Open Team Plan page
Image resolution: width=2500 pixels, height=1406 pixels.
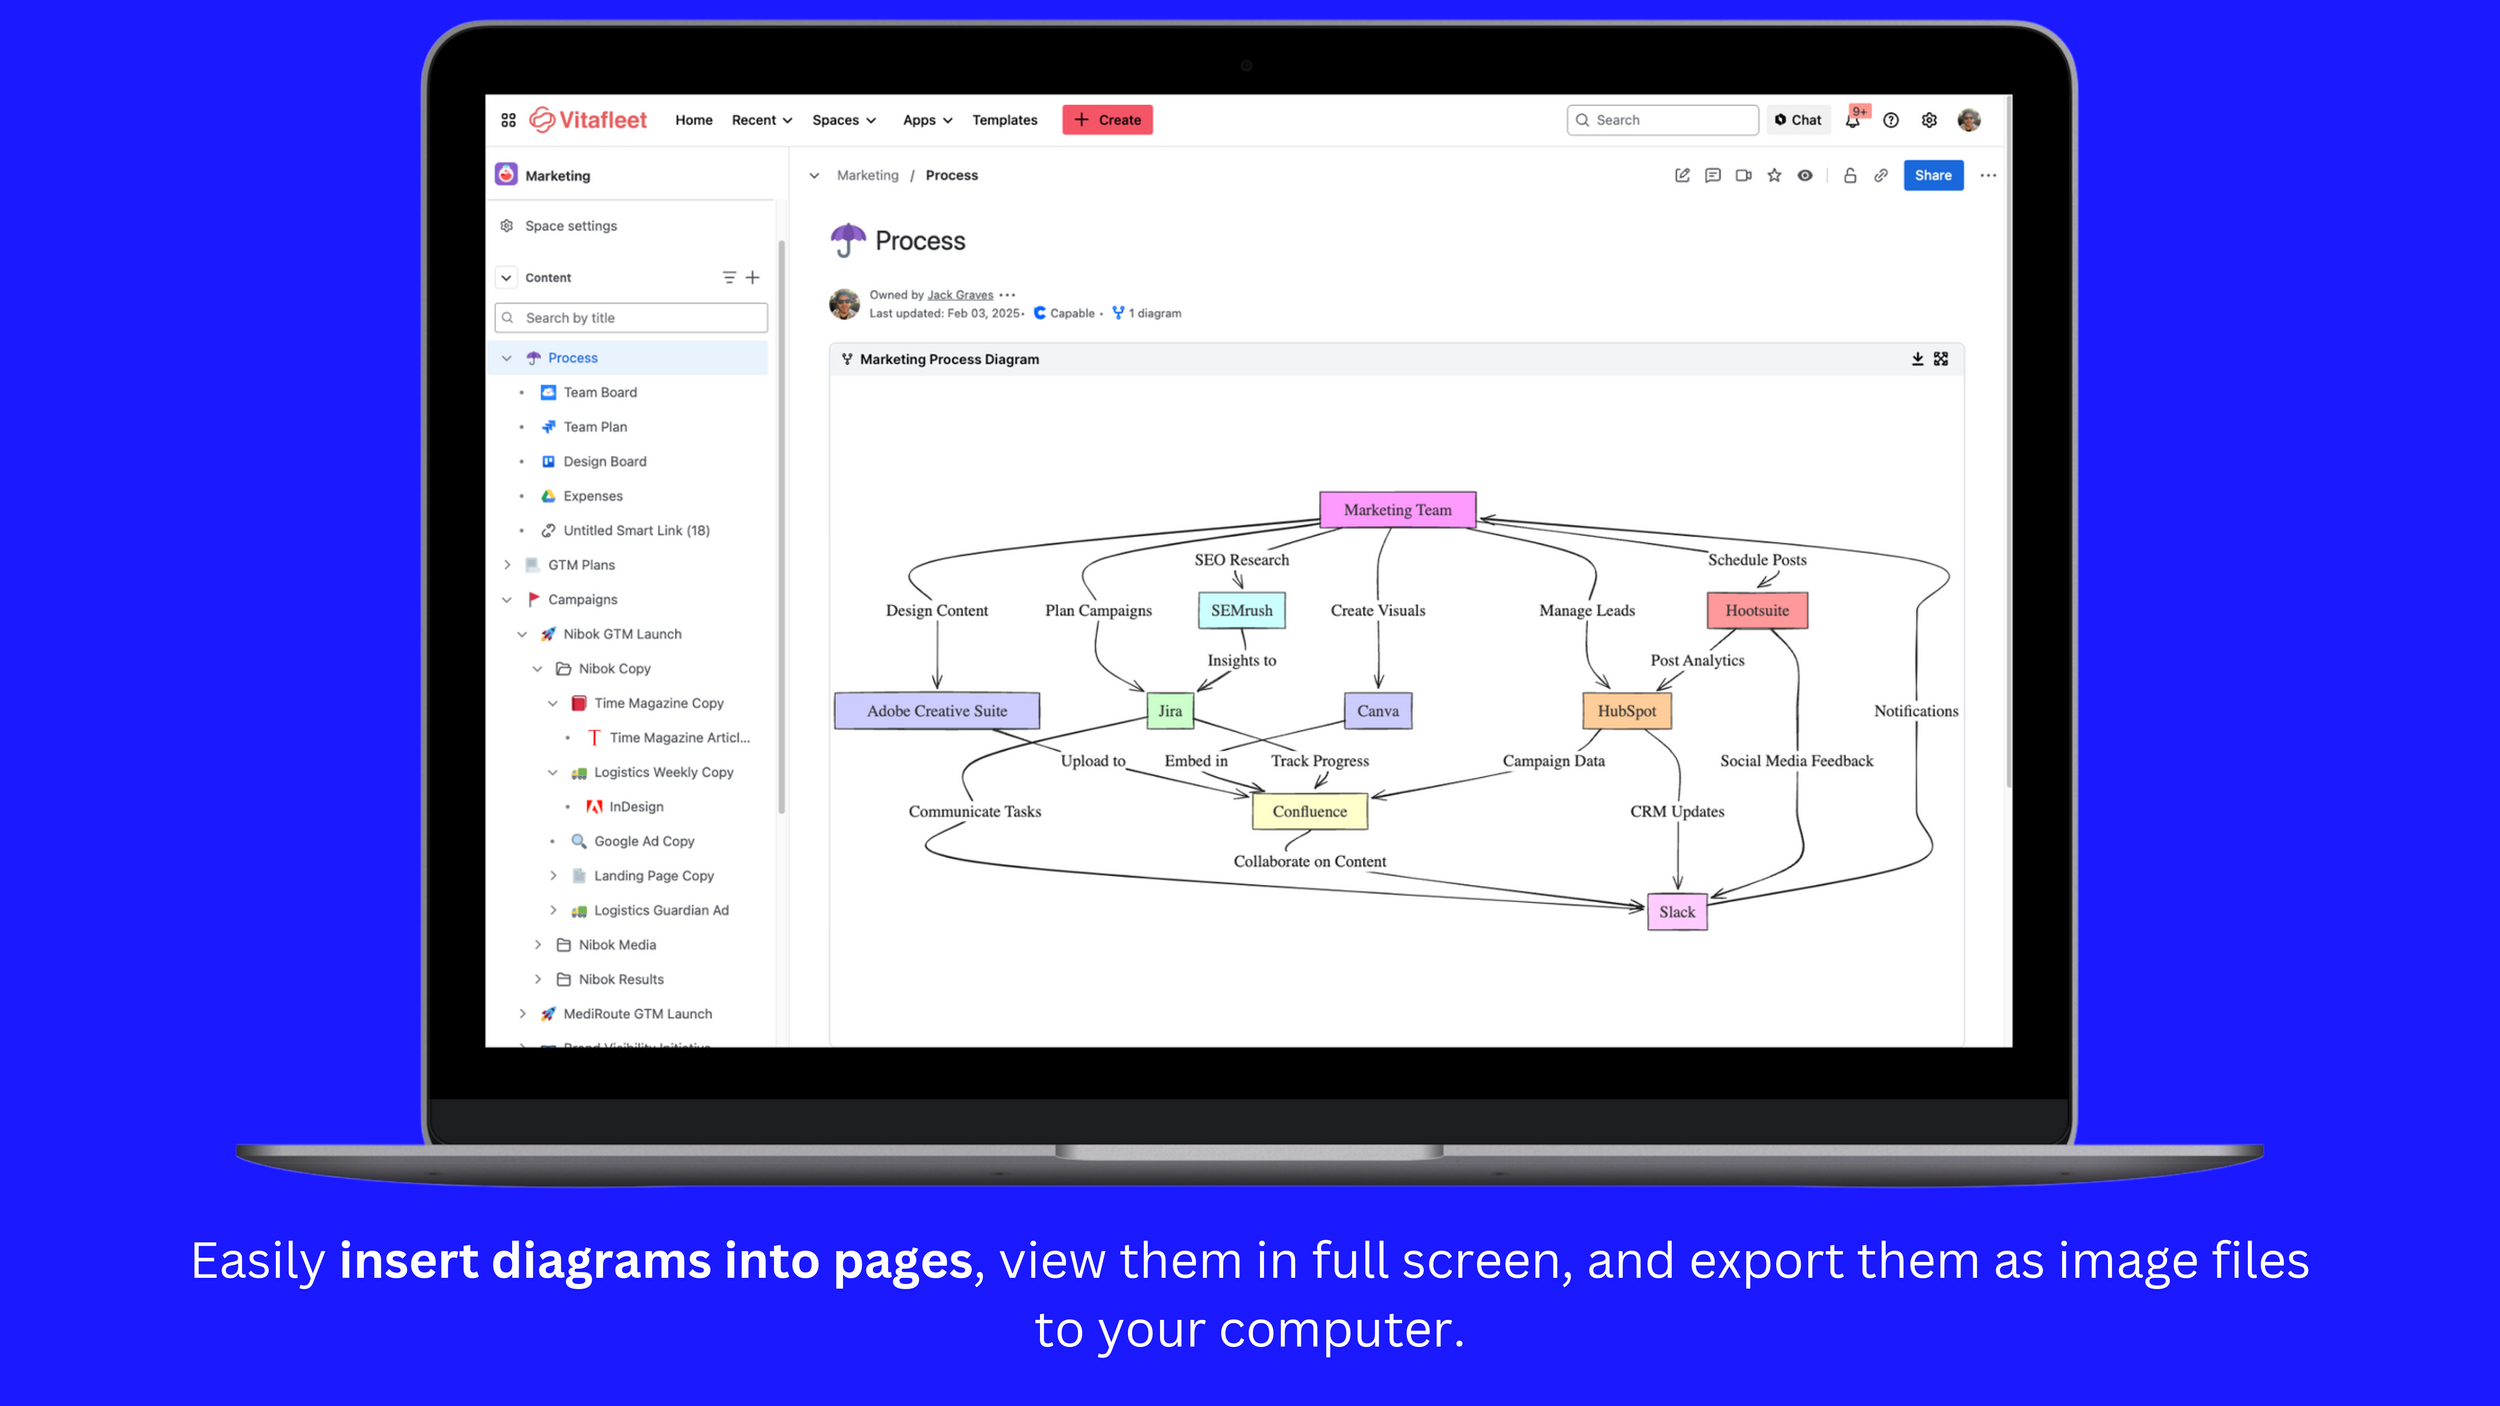tap(595, 427)
